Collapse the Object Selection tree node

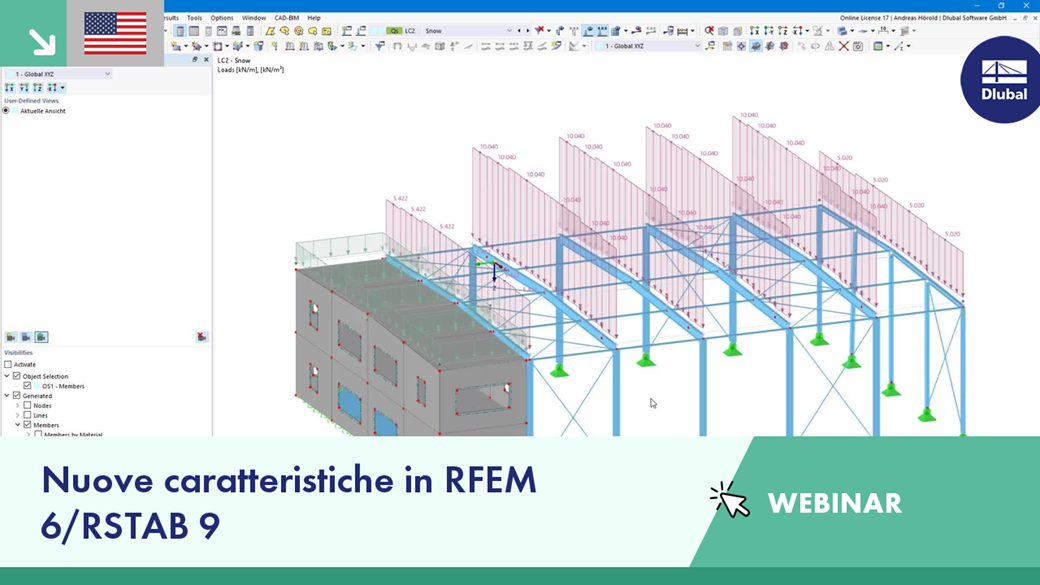pos(7,376)
